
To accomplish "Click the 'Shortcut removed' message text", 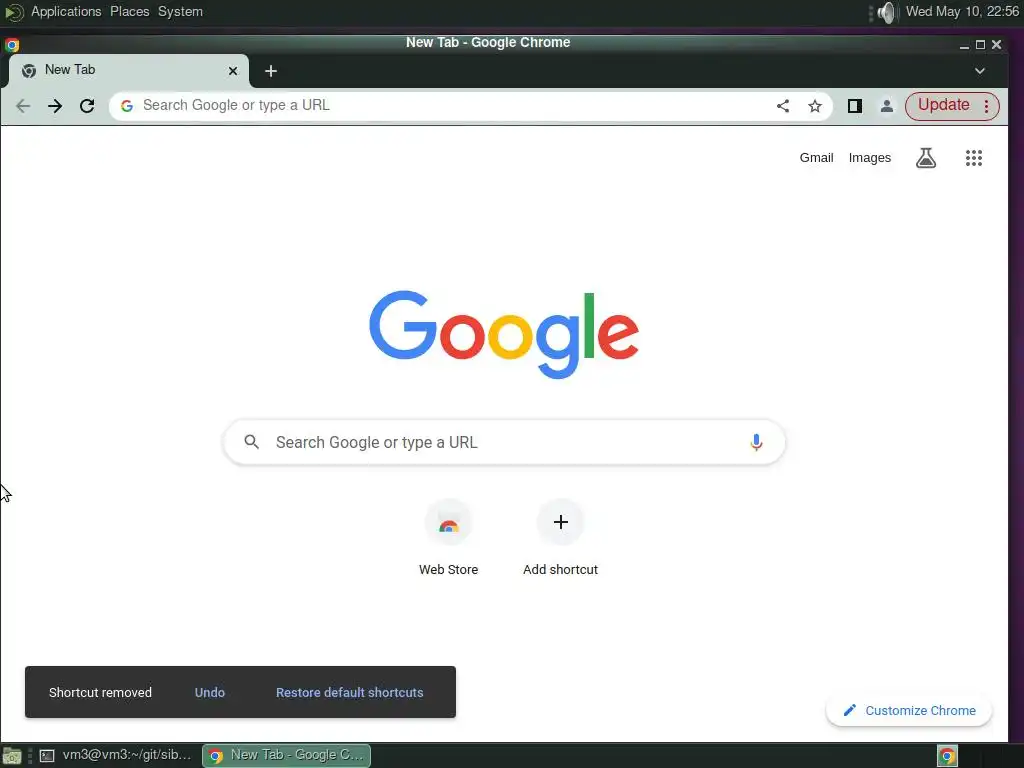I will pos(100,692).
